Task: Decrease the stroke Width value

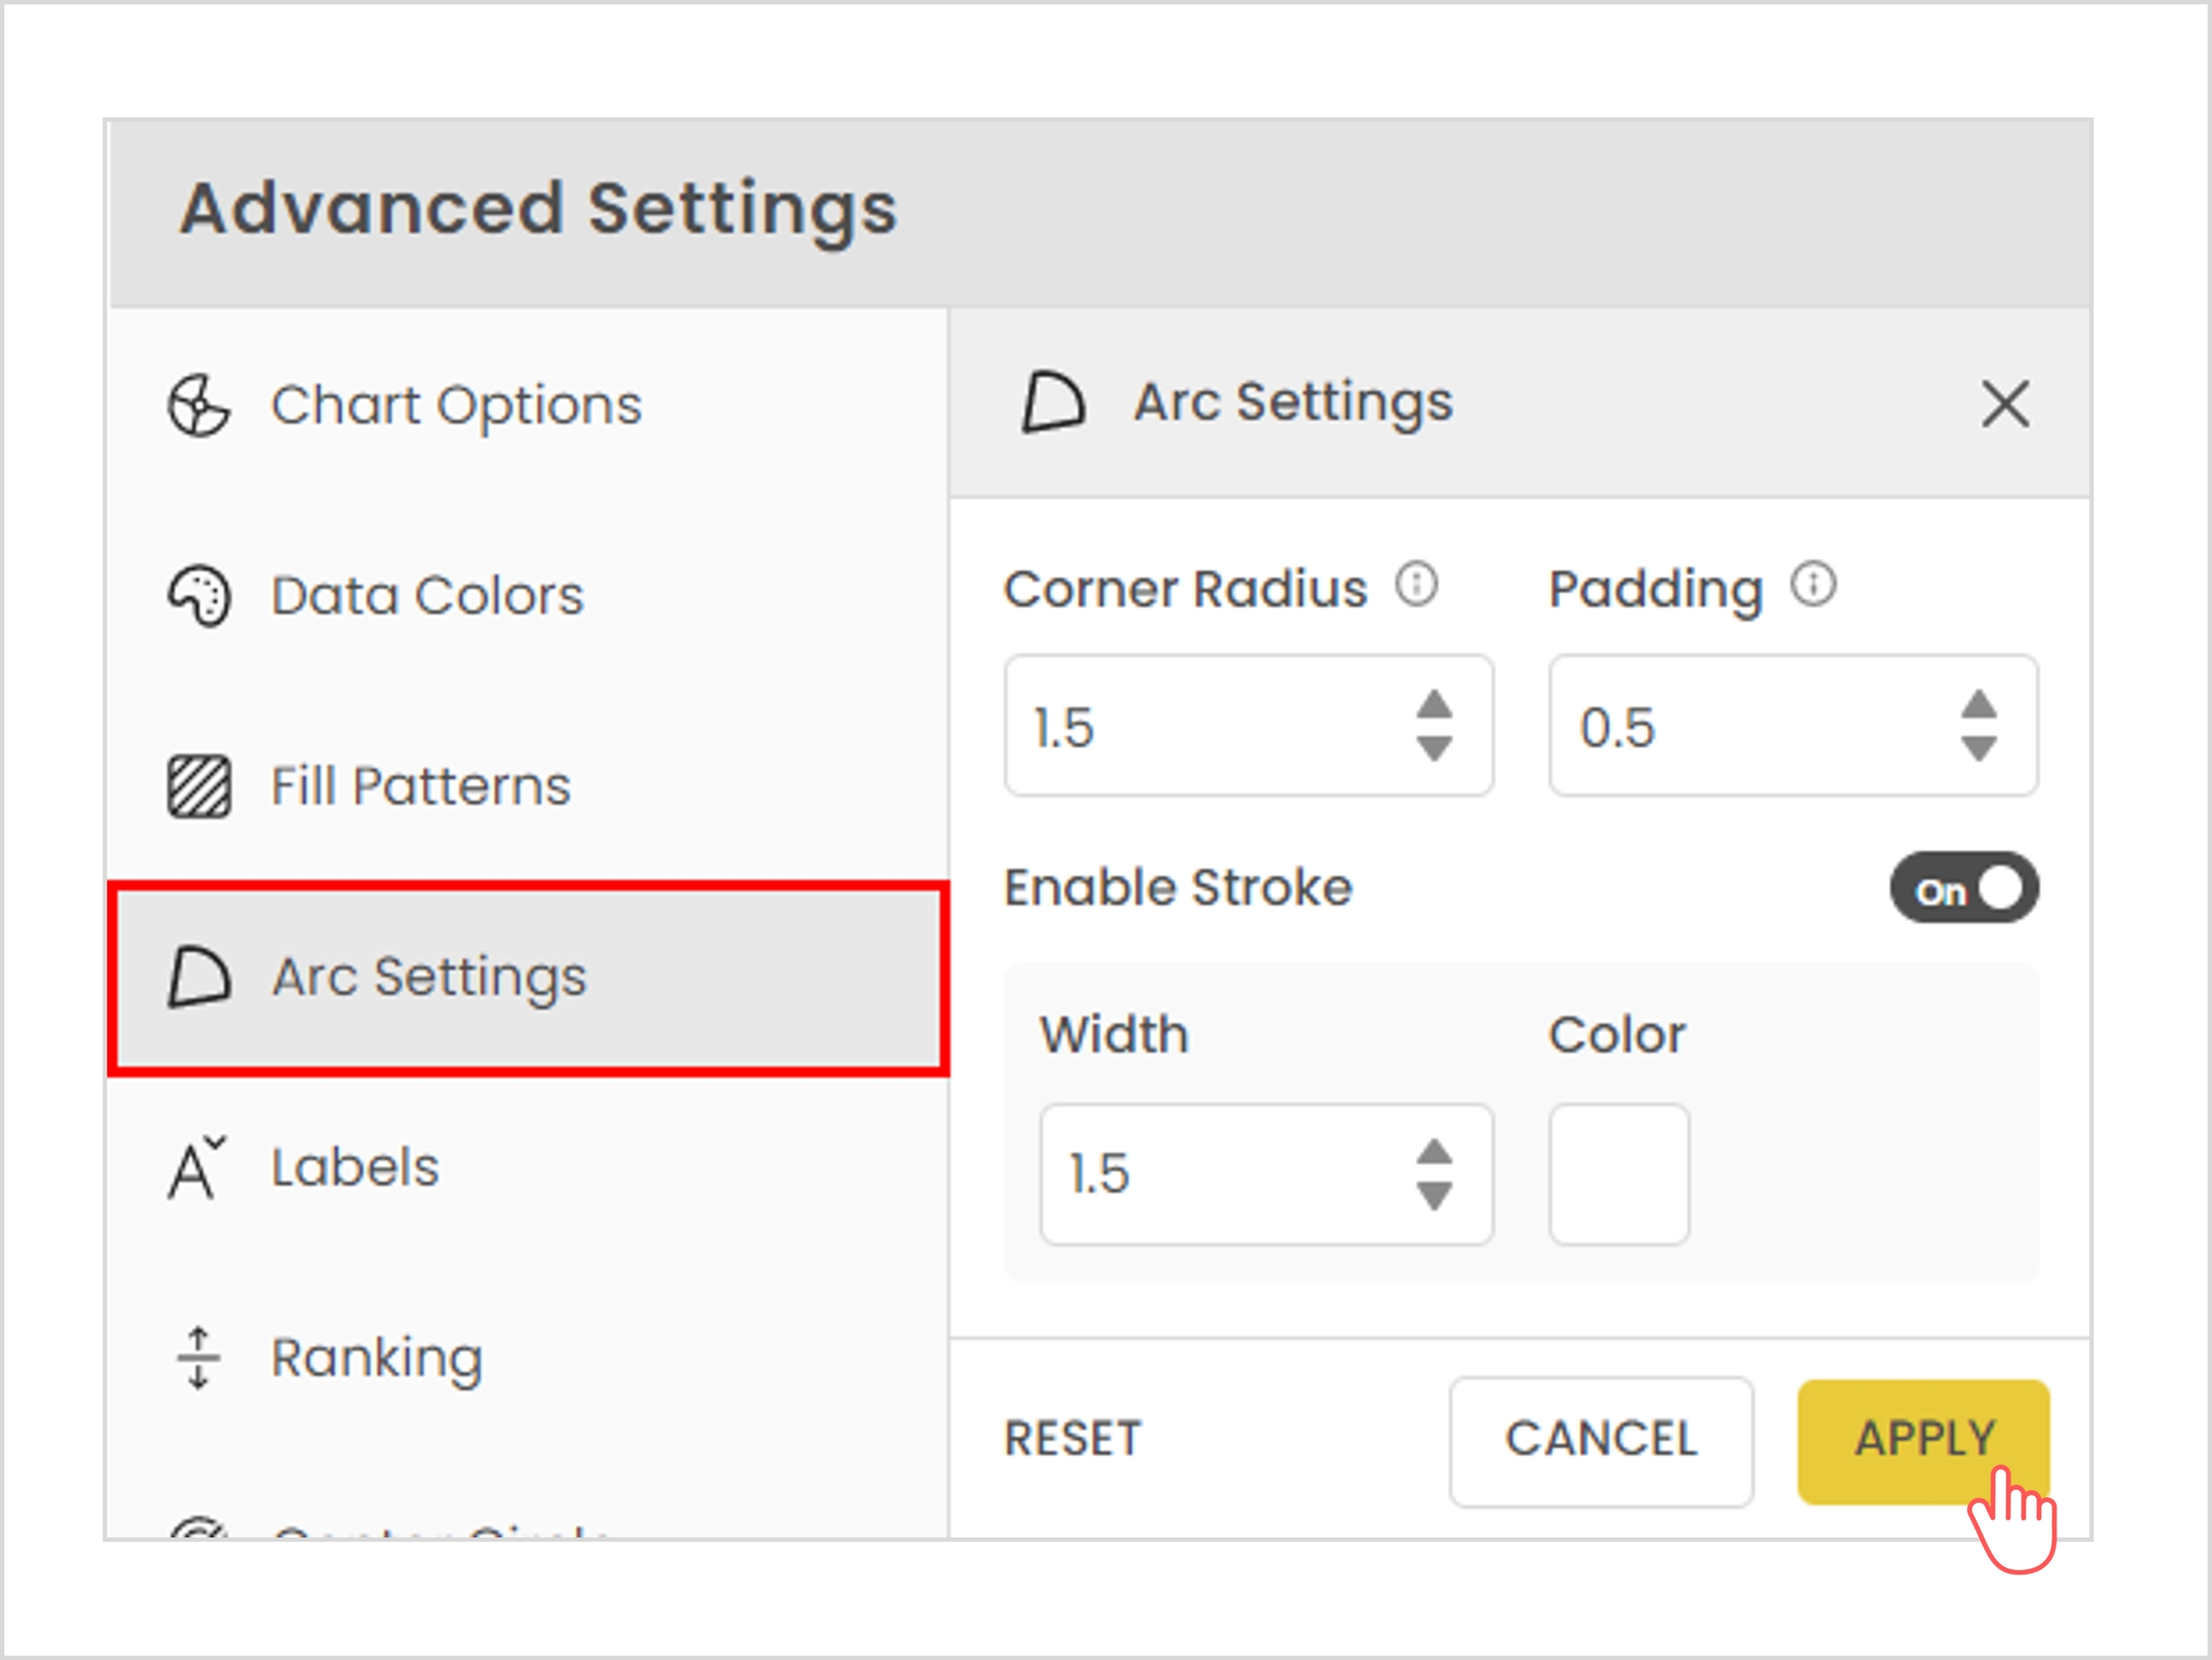Action: pos(1434,1196)
